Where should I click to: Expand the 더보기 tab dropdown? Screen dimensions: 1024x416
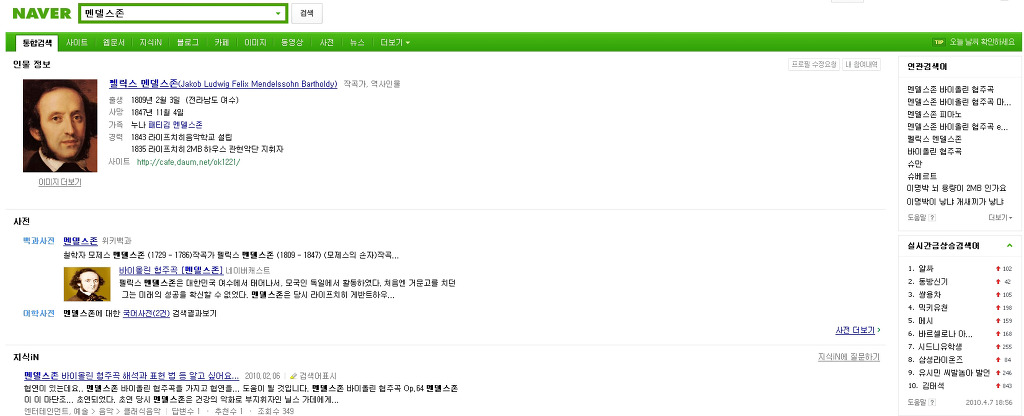coord(395,42)
